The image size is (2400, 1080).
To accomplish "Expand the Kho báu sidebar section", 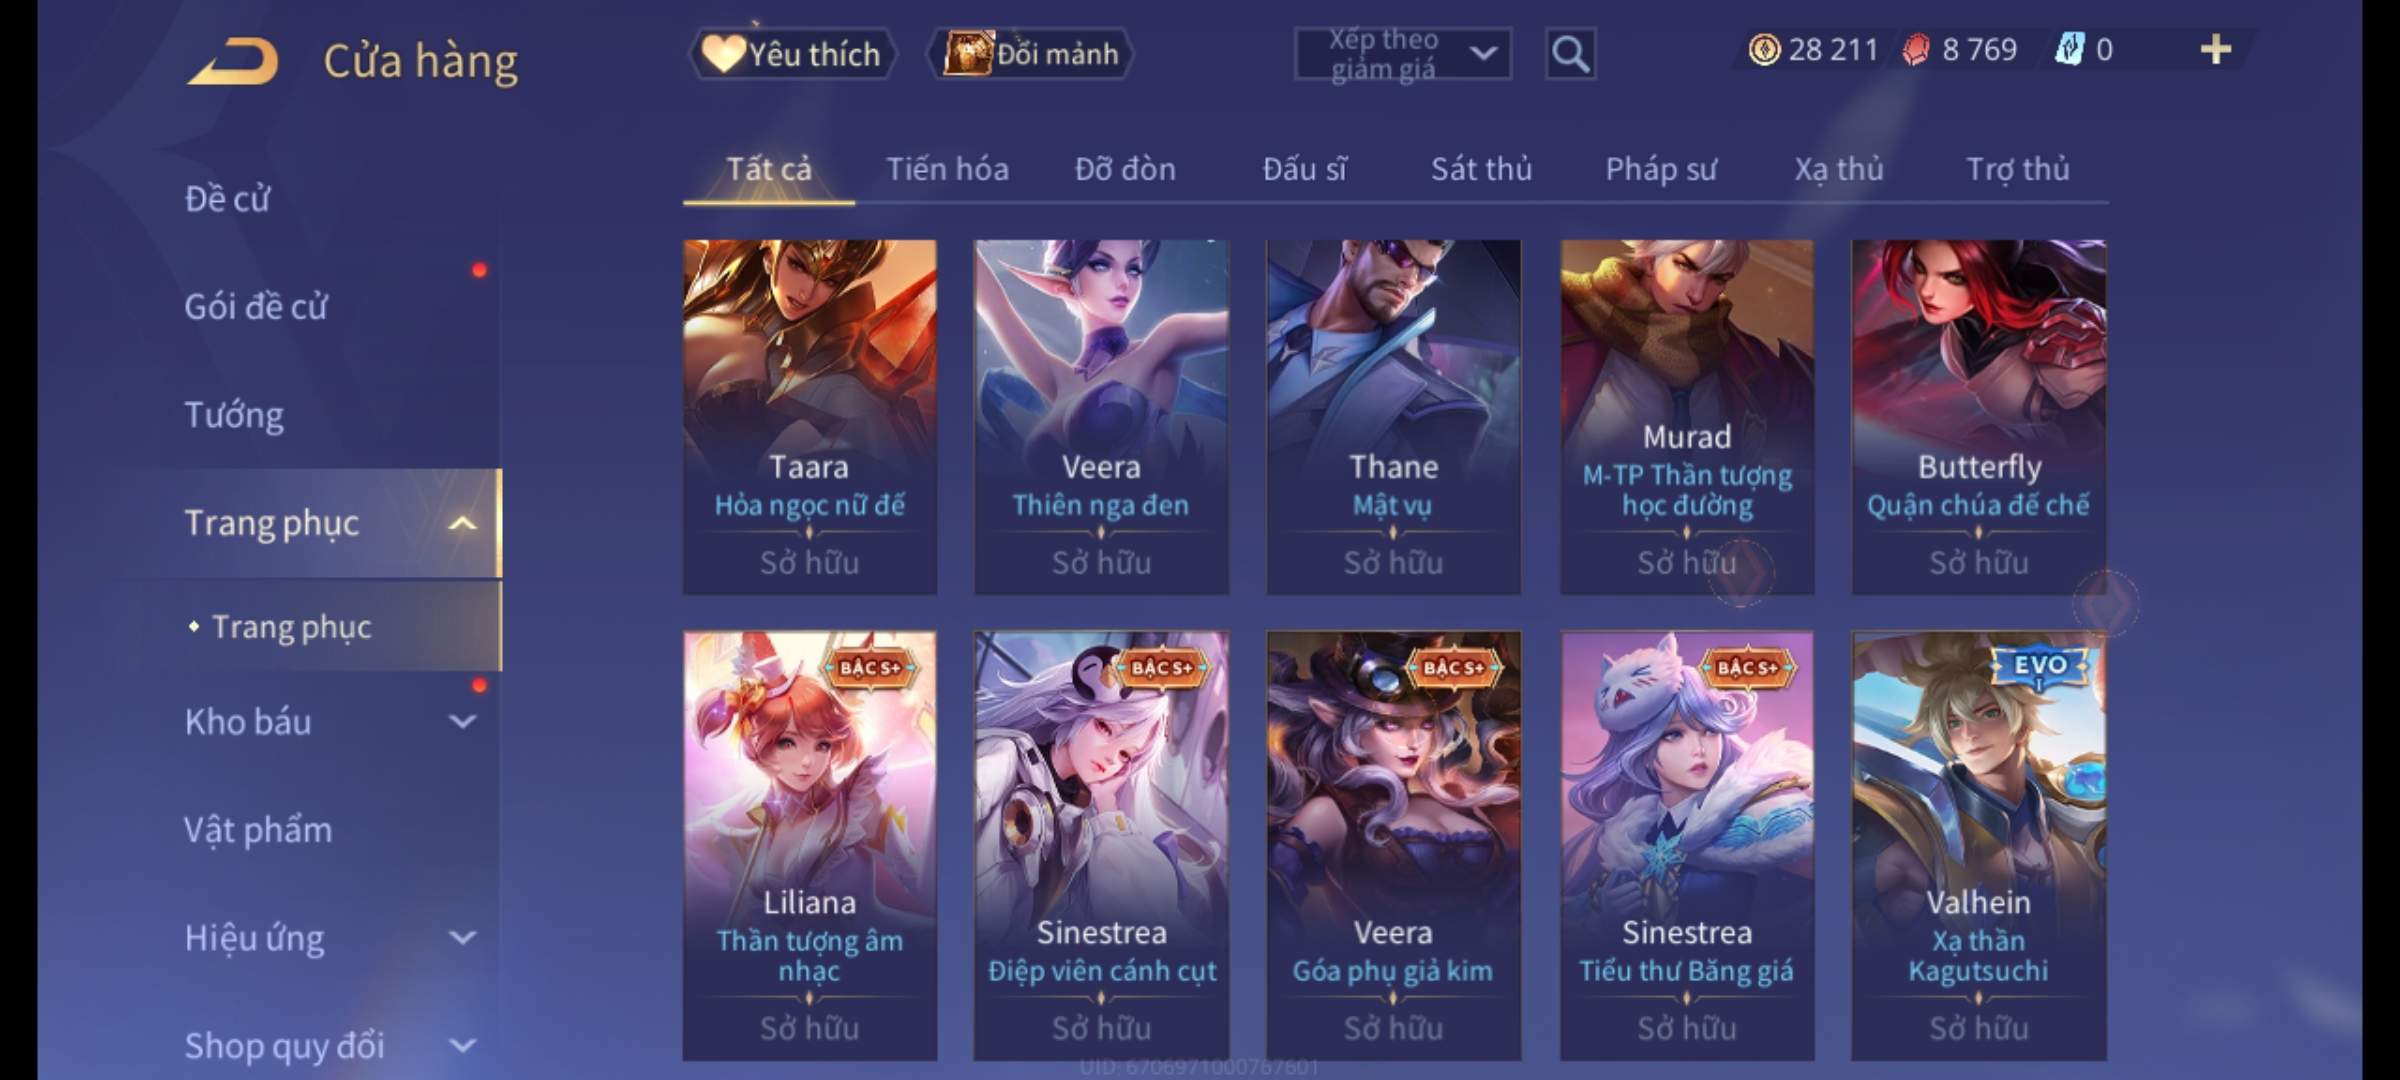I will click(462, 722).
